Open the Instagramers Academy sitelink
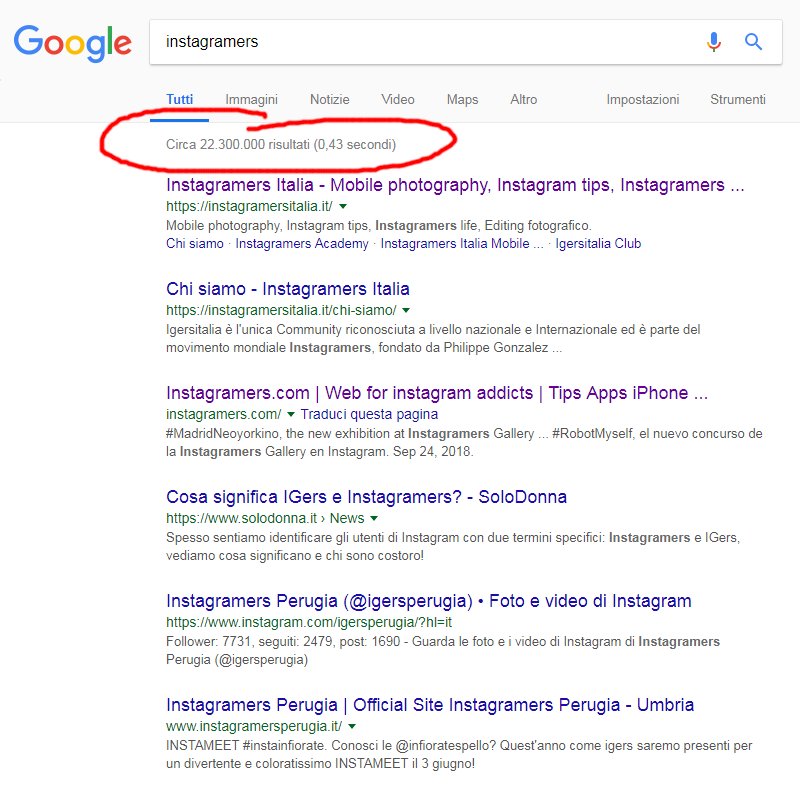 [x=302, y=244]
